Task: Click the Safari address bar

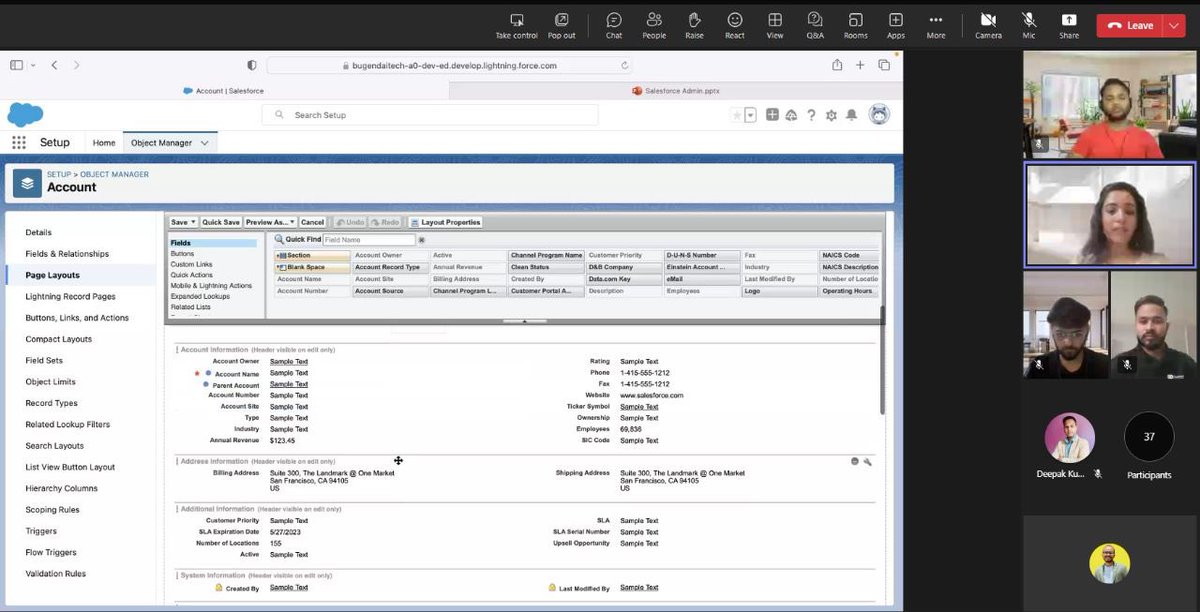Action: click(450, 65)
